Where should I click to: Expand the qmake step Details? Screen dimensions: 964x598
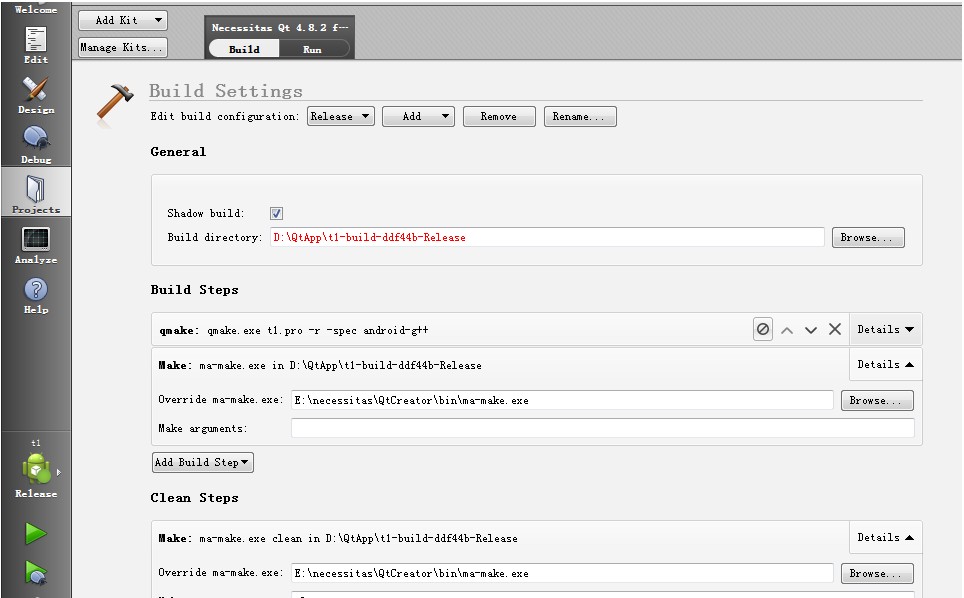click(x=885, y=329)
